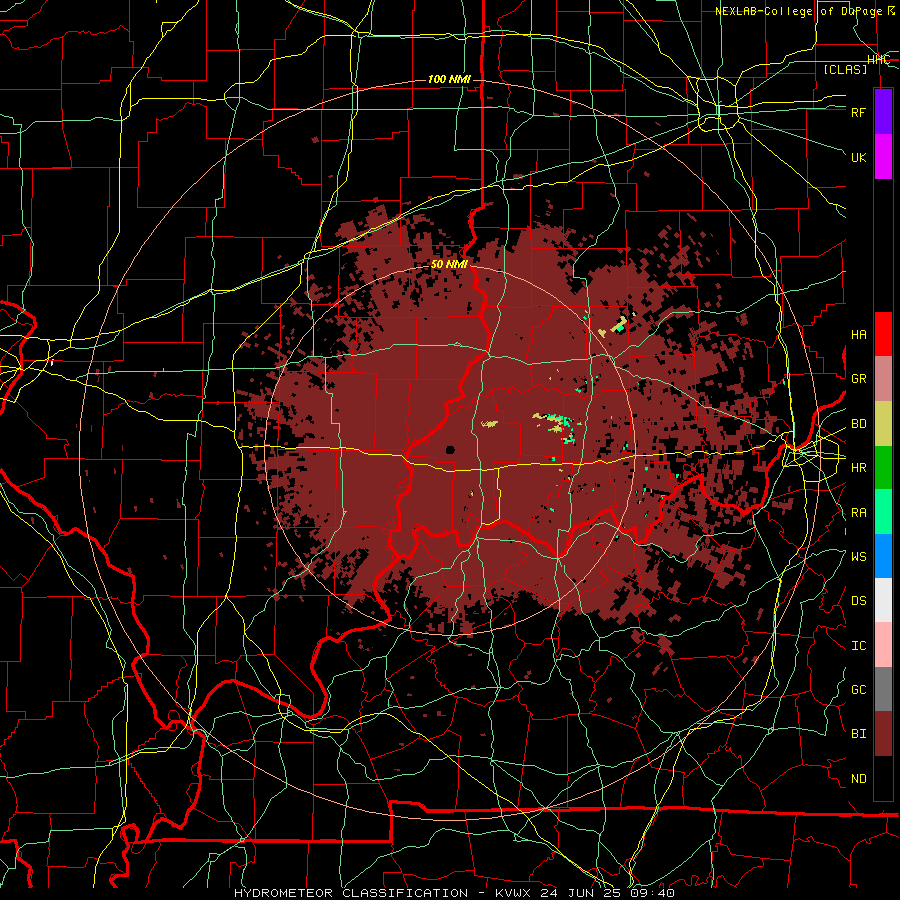
Task: Click the BD legend label
Action: pyautogui.click(x=858, y=424)
